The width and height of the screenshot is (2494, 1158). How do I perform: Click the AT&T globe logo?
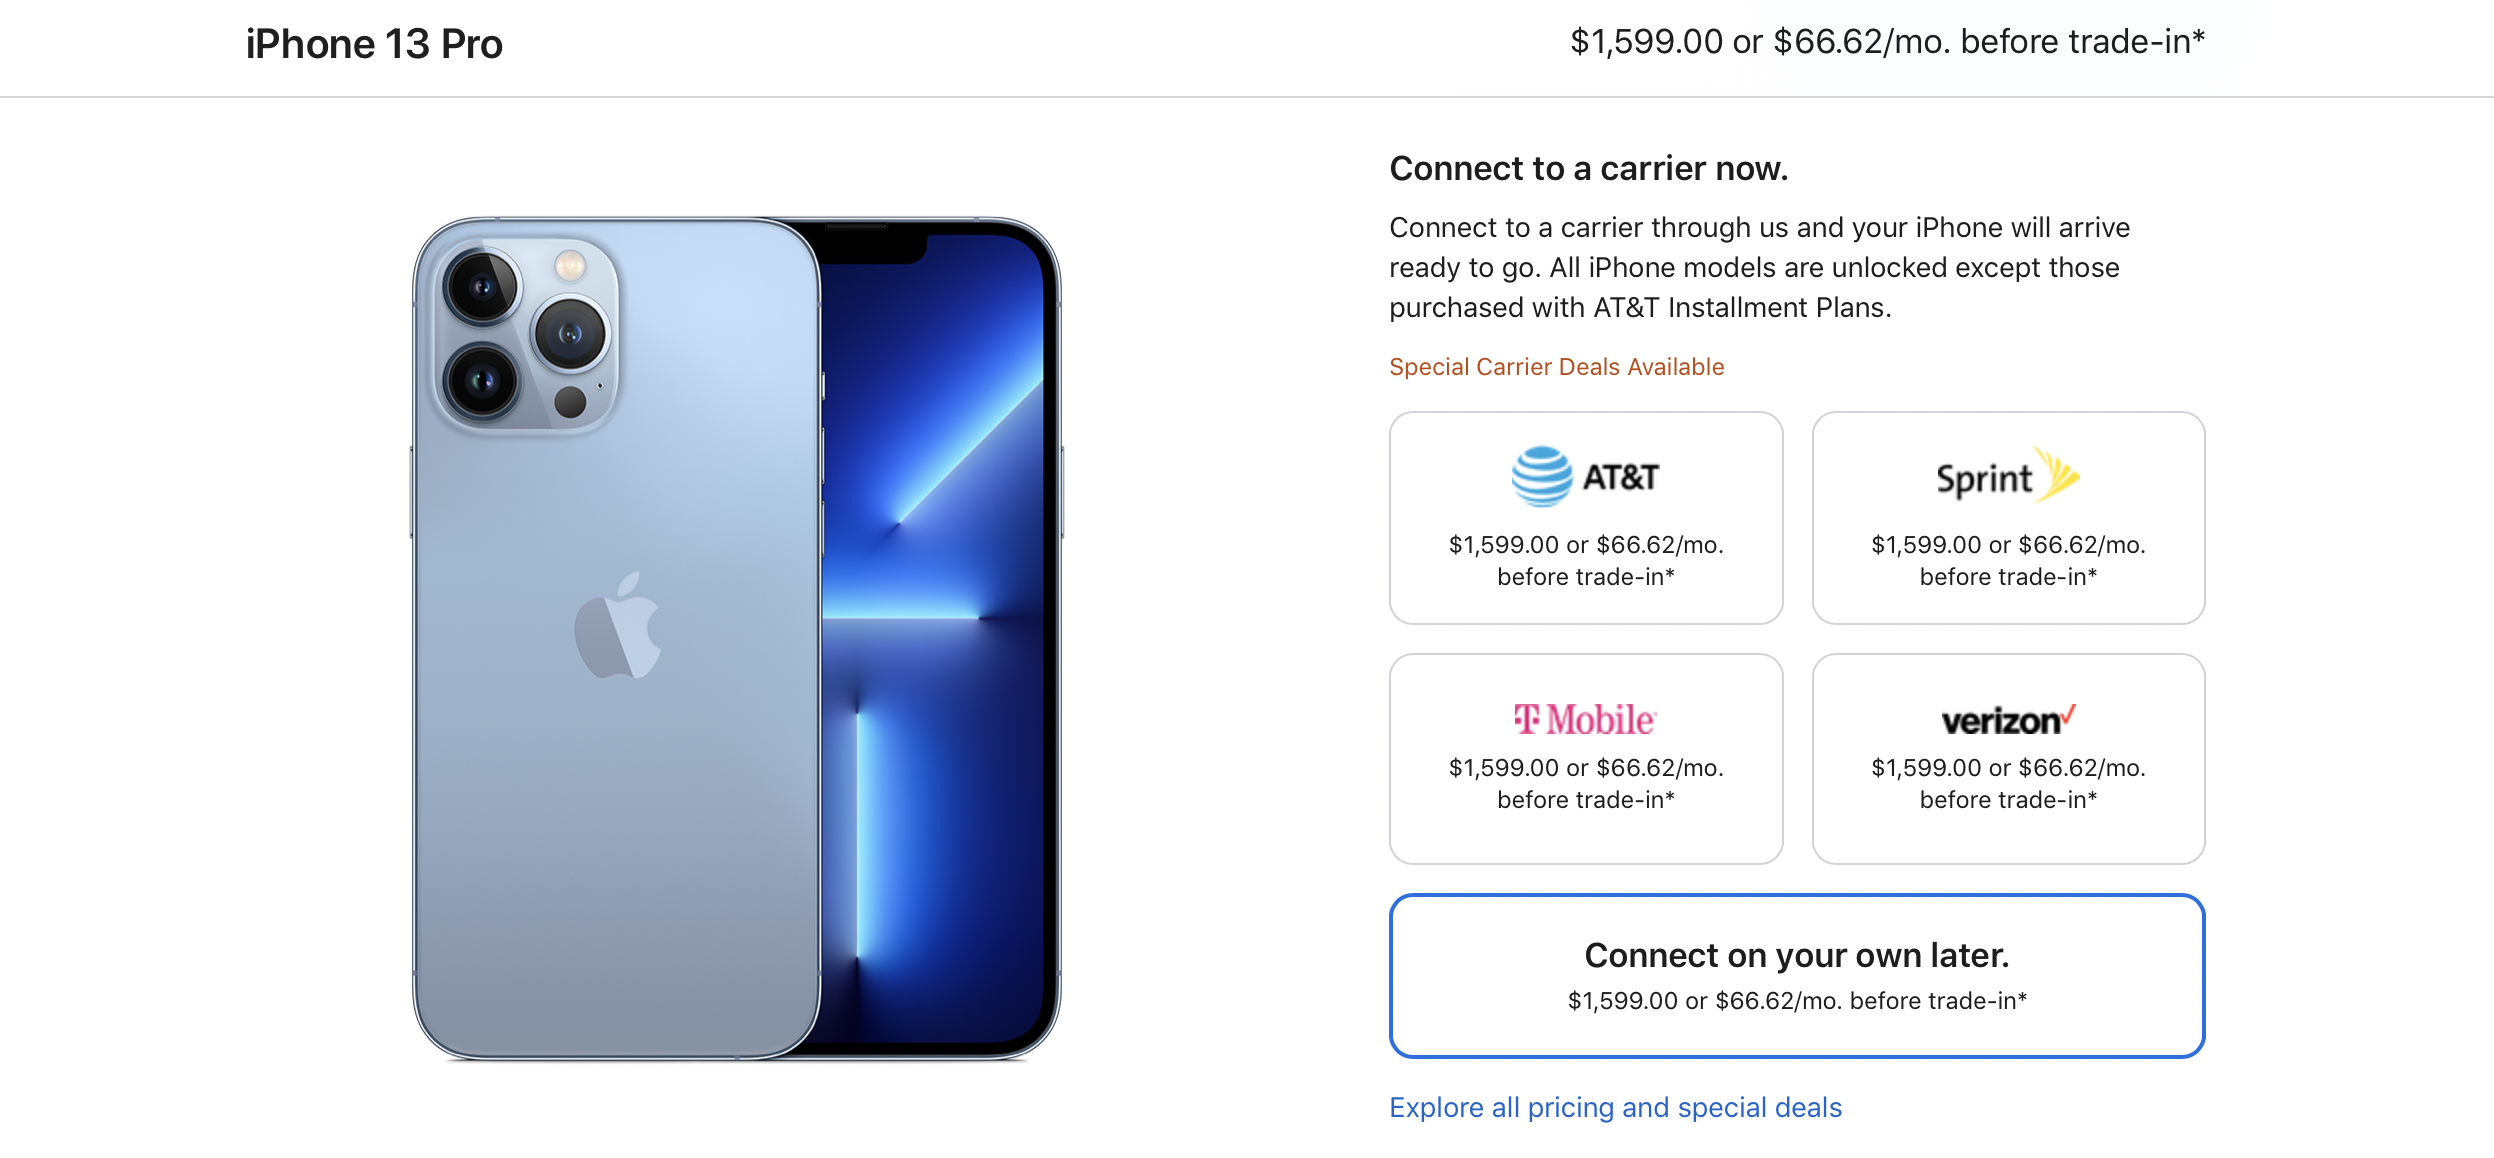[x=1541, y=477]
